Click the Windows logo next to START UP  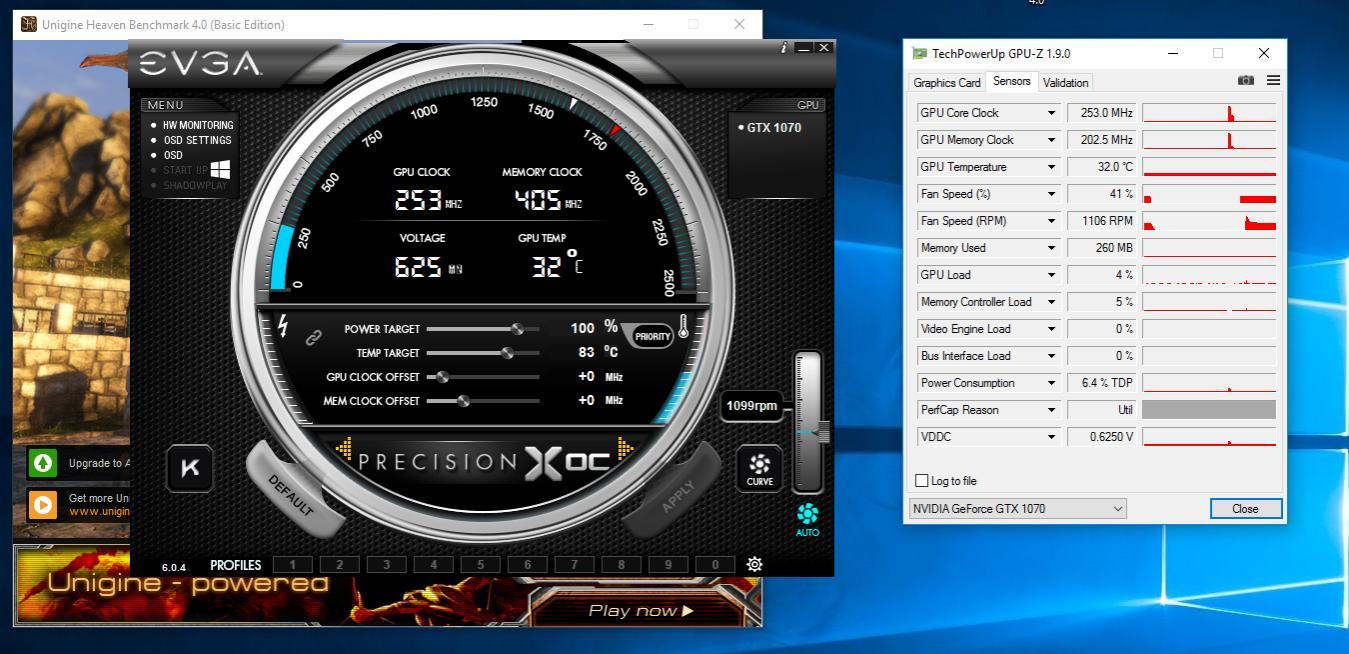click(x=220, y=169)
